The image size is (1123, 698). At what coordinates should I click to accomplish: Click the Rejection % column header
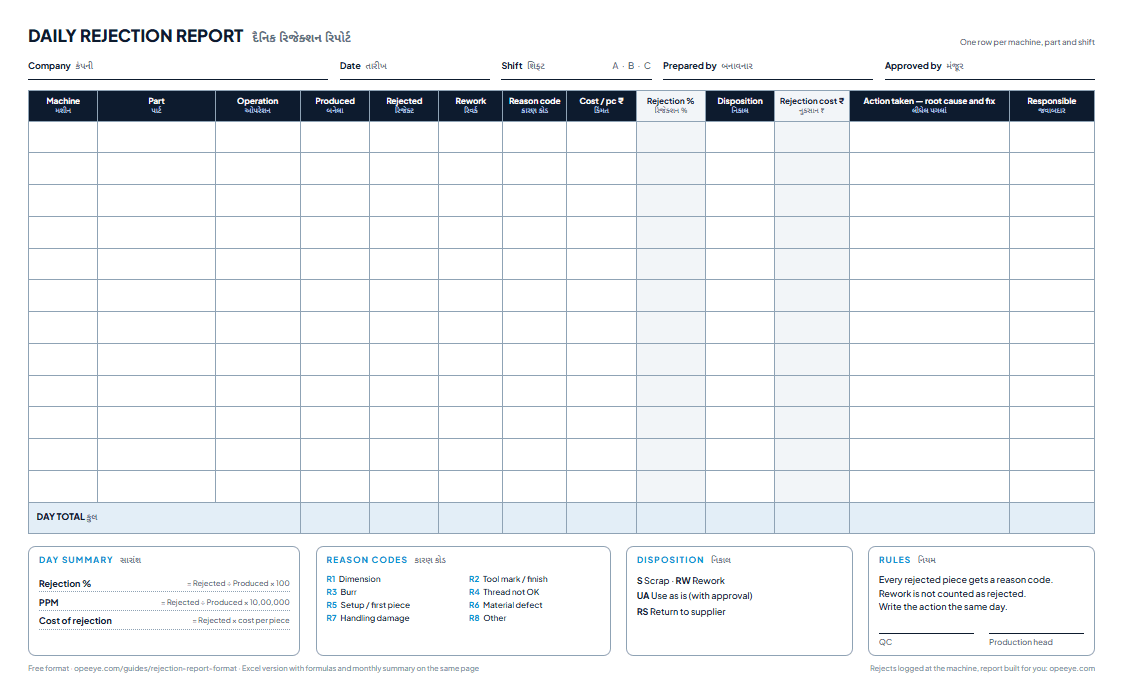pyautogui.click(x=670, y=106)
